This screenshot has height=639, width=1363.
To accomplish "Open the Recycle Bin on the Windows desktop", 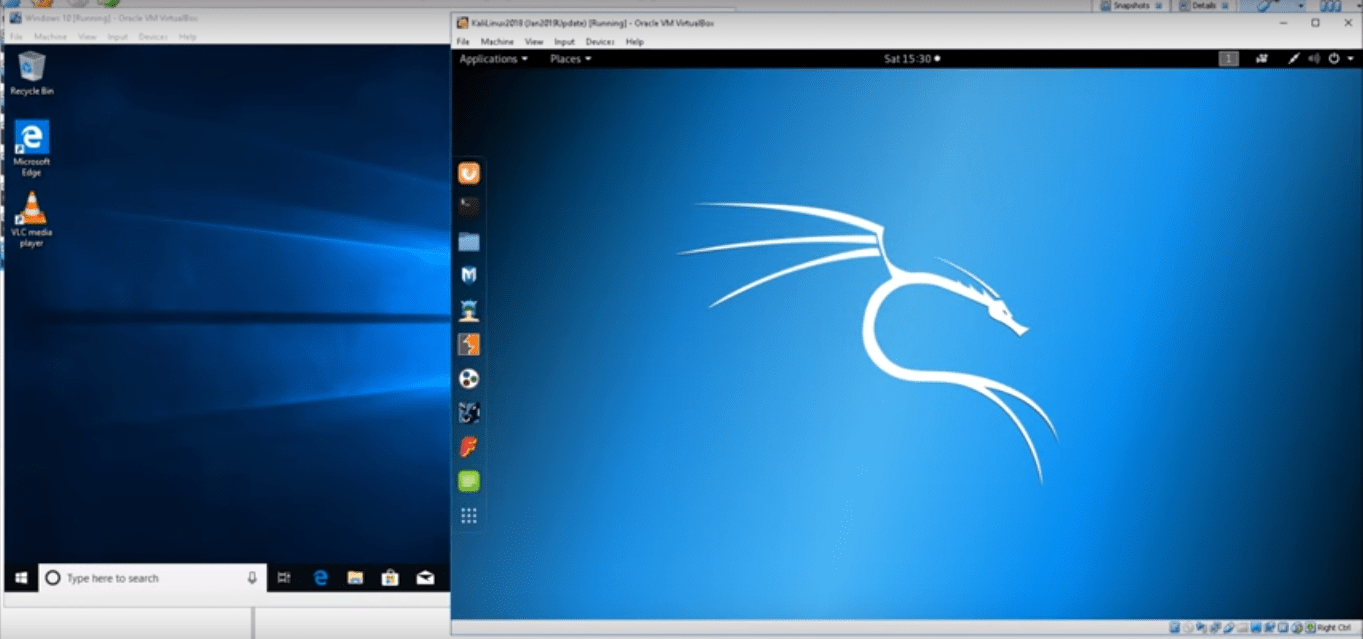I will 30,68.
